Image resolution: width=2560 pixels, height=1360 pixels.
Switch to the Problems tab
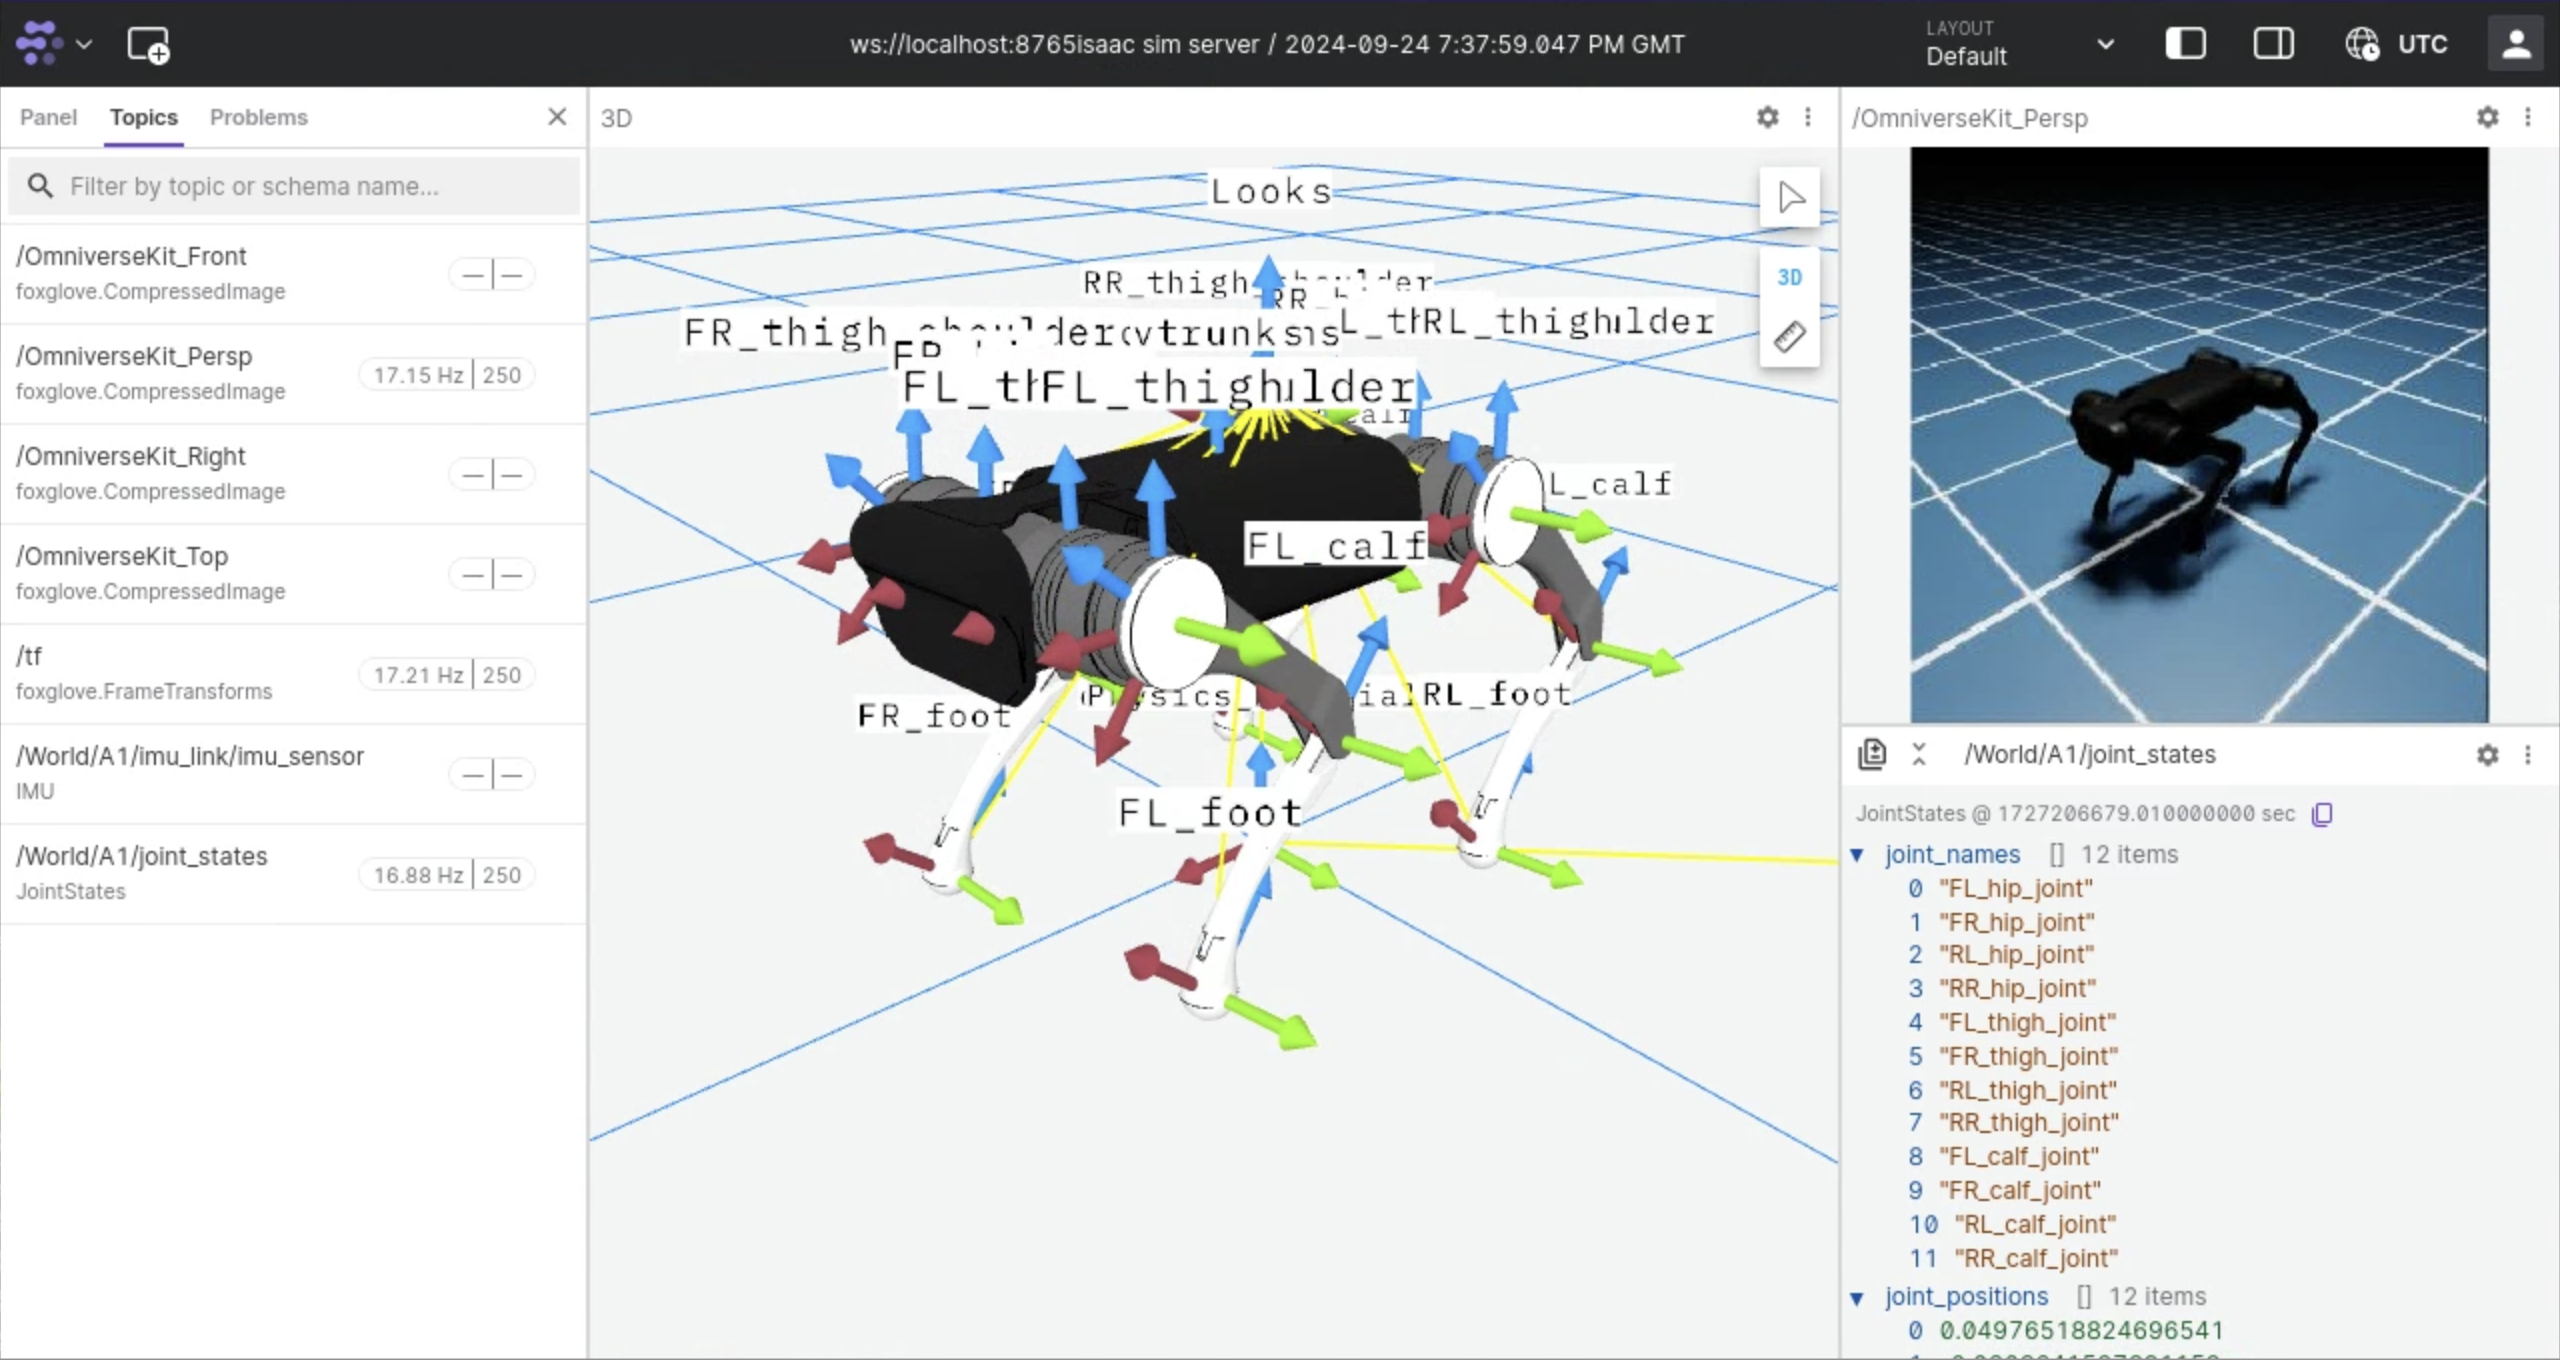pos(257,117)
